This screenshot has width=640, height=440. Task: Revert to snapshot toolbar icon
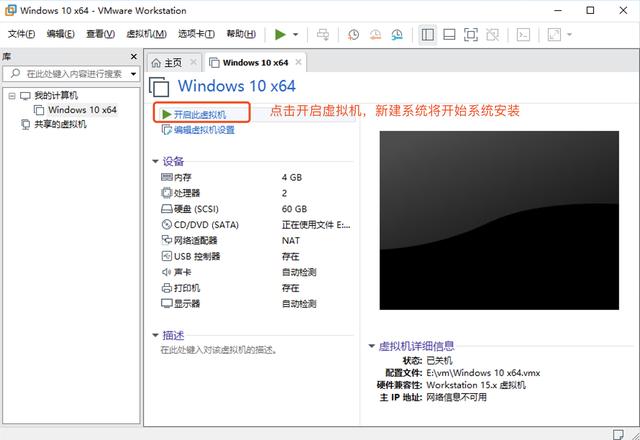375,35
